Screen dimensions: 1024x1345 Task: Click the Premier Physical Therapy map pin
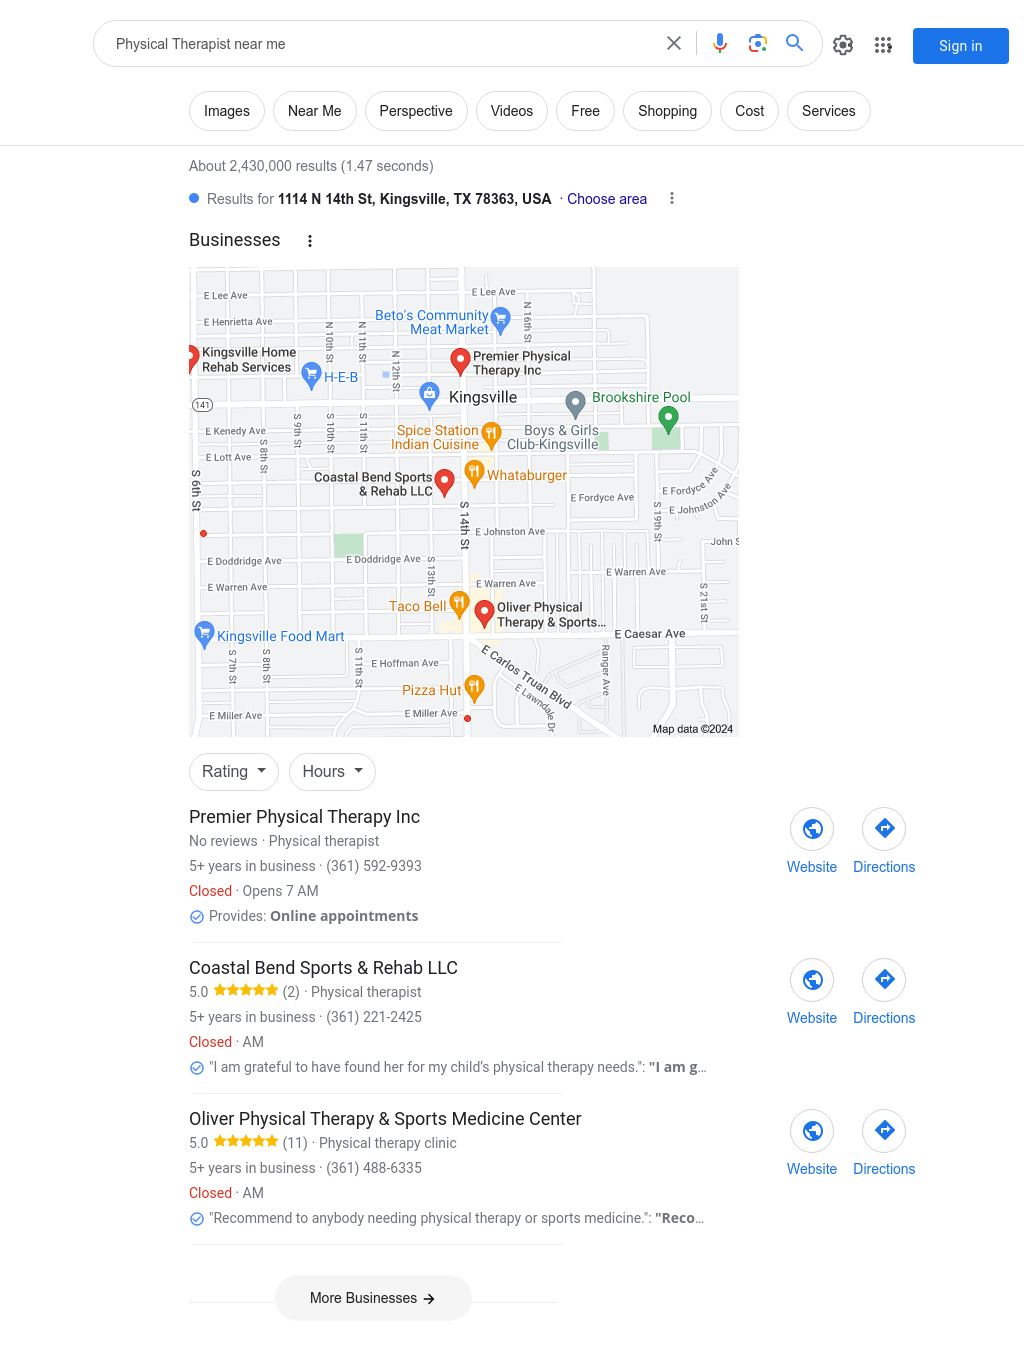coord(460,361)
